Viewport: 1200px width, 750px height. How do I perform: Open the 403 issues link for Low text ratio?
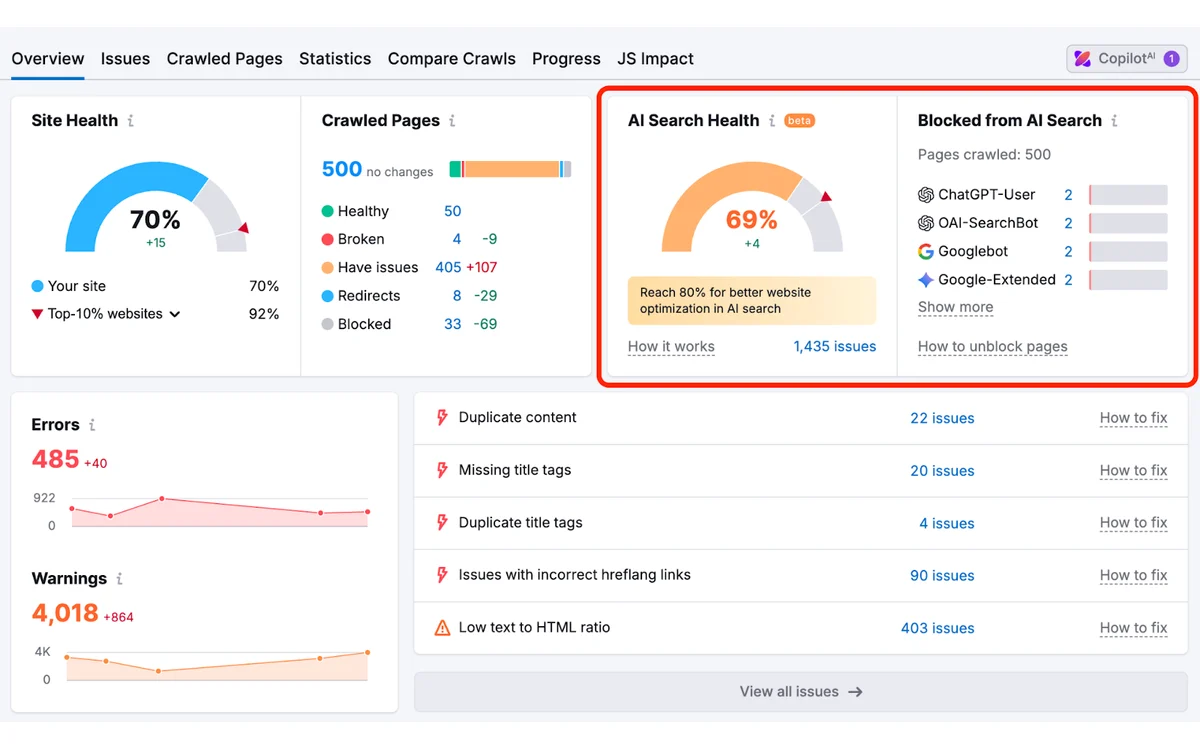pyautogui.click(x=938, y=628)
